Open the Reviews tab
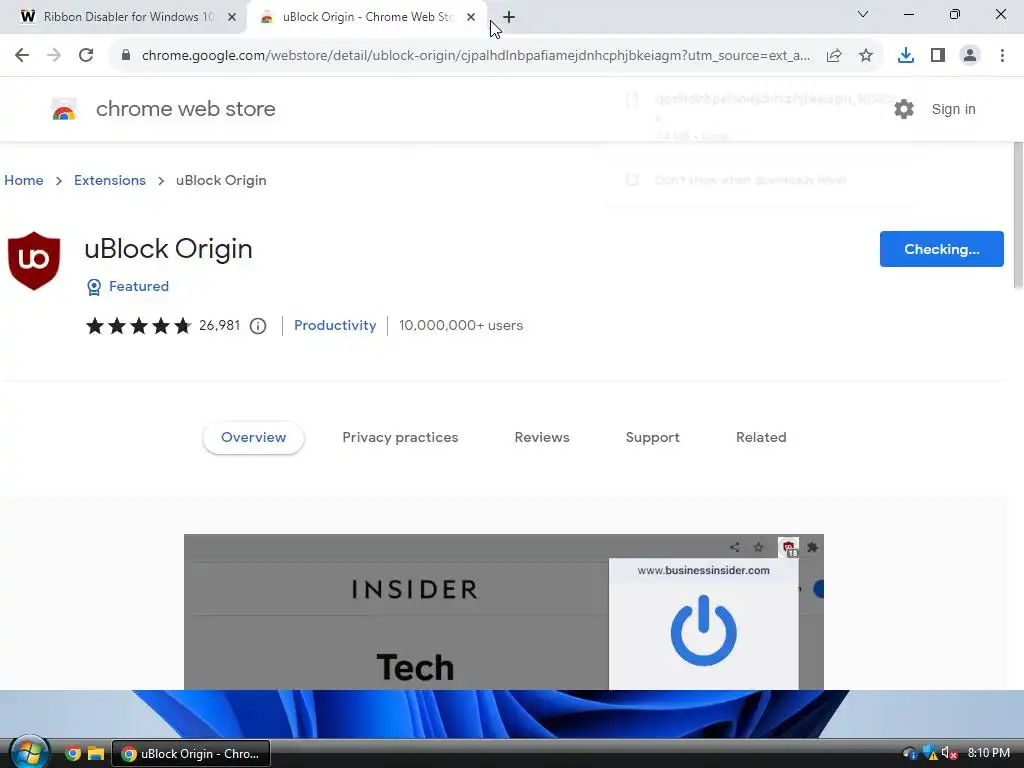The width and height of the screenshot is (1024, 768). [542, 438]
